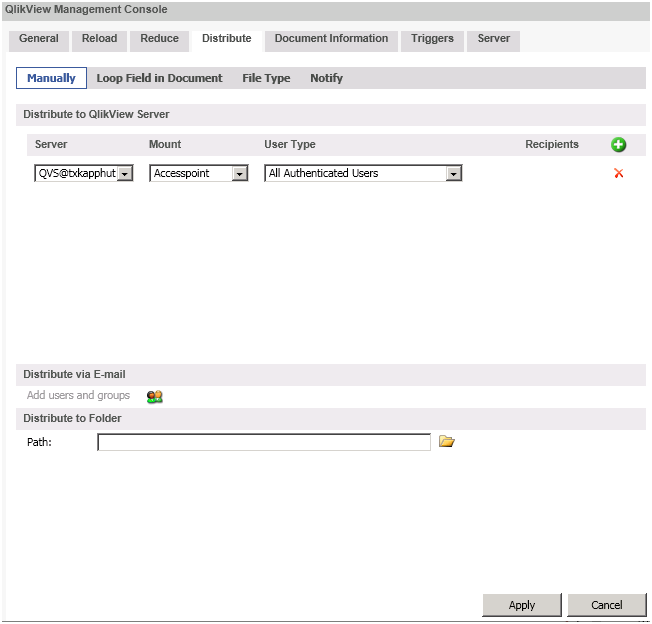Click the Distribute via E-mail heading
The width and height of the screenshot is (652, 624).
coord(74,375)
